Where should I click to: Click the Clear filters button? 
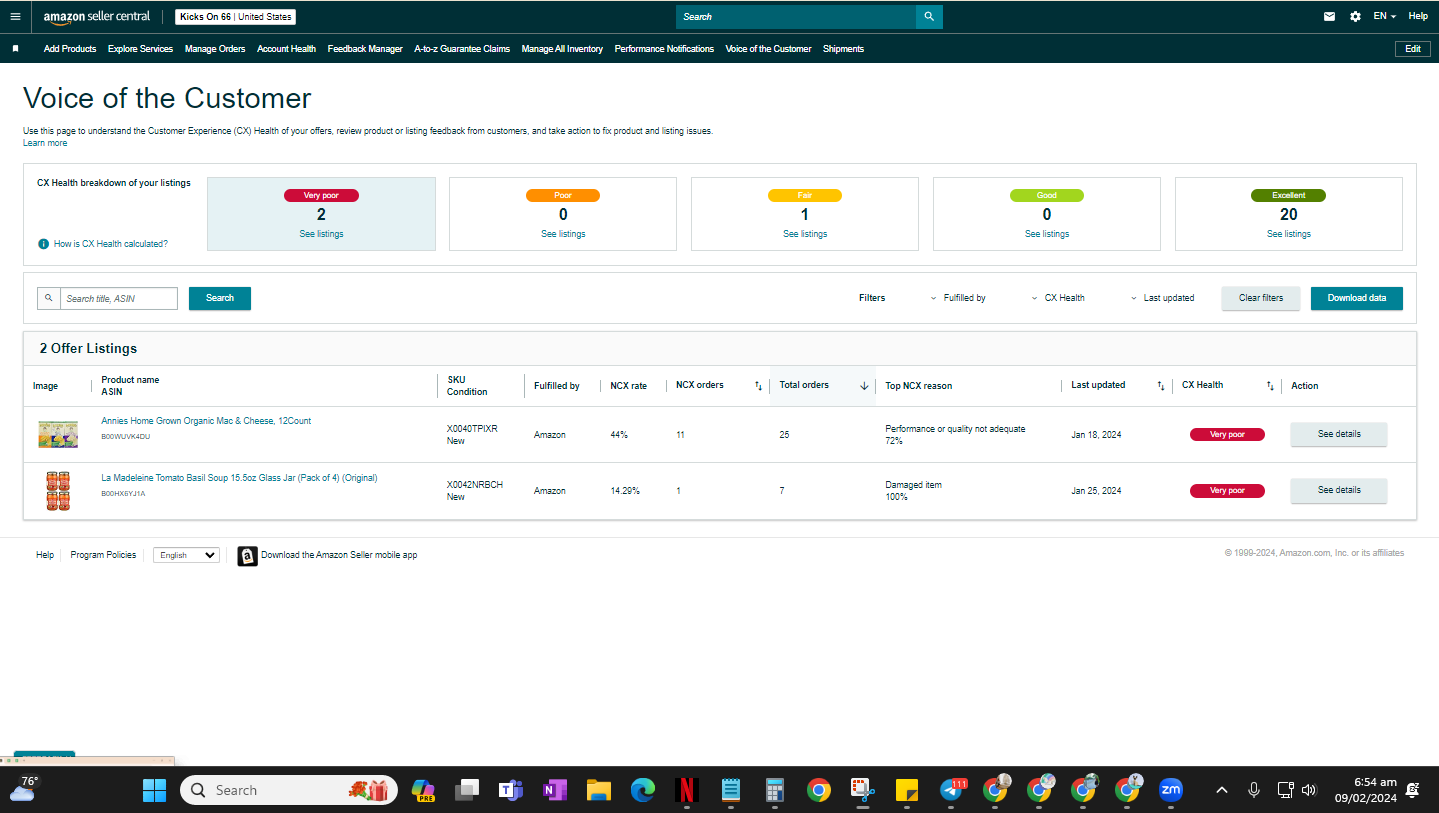coord(1260,298)
